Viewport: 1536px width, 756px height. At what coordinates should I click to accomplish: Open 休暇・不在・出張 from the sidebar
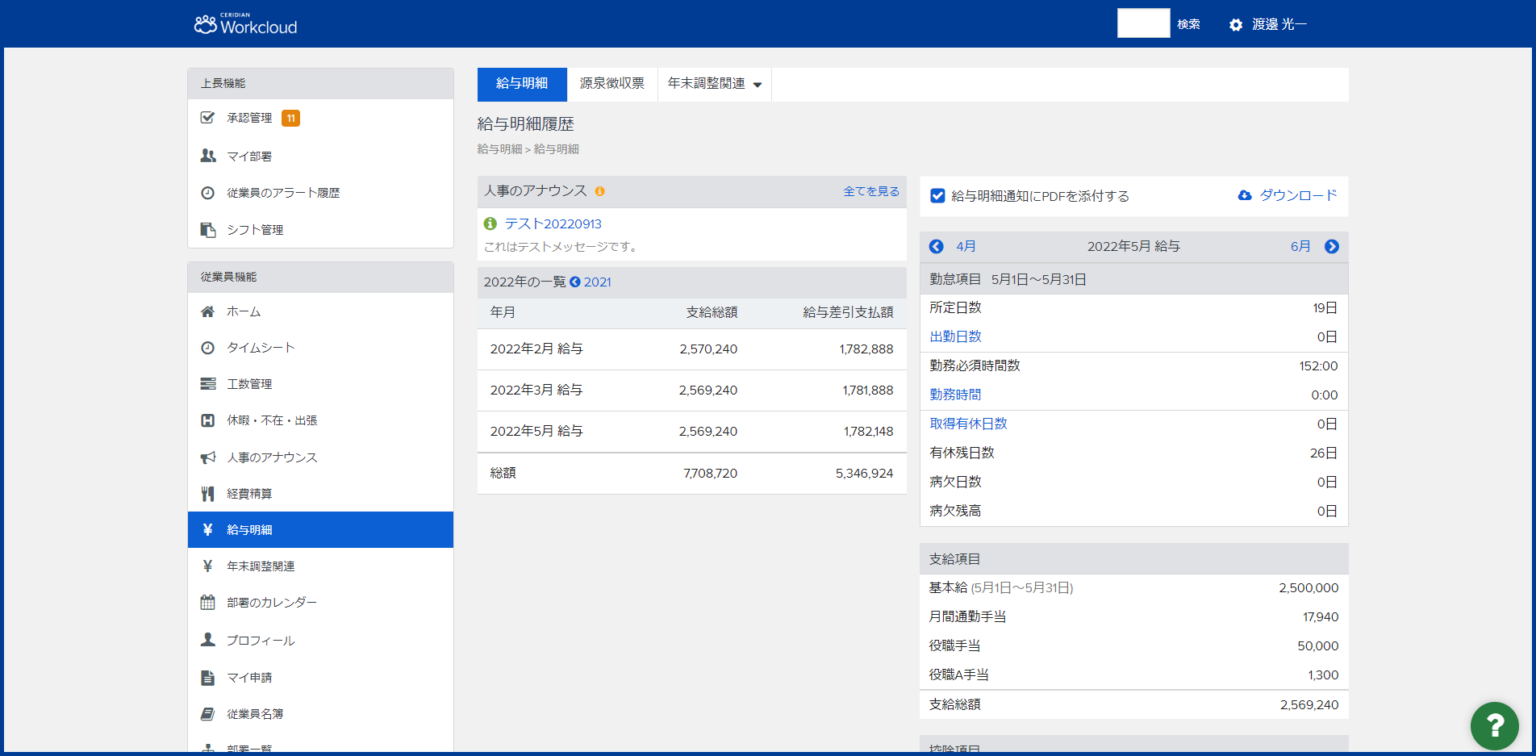click(x=206, y=420)
